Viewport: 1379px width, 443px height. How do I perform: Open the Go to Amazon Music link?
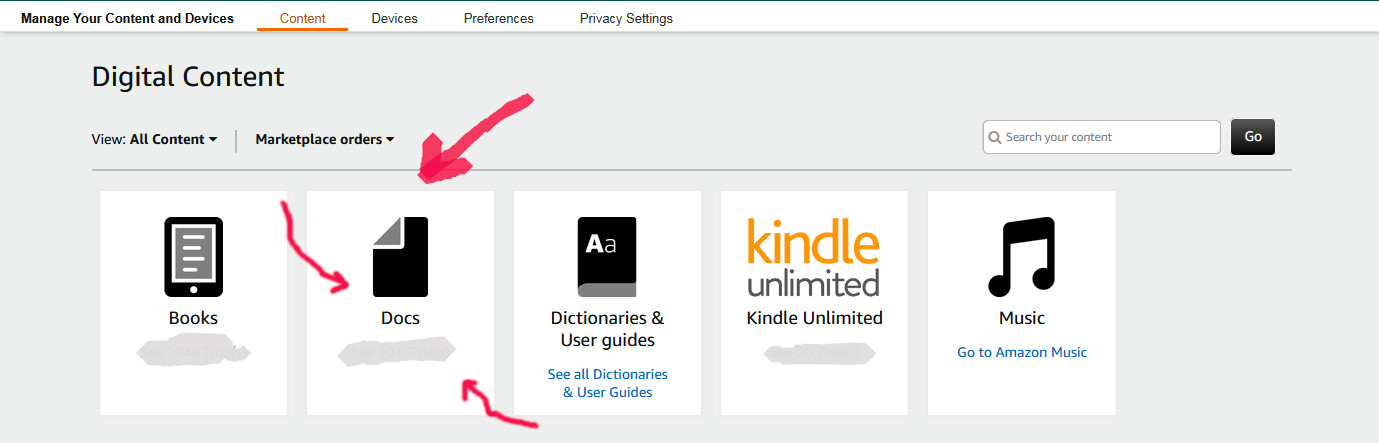[x=1021, y=352]
